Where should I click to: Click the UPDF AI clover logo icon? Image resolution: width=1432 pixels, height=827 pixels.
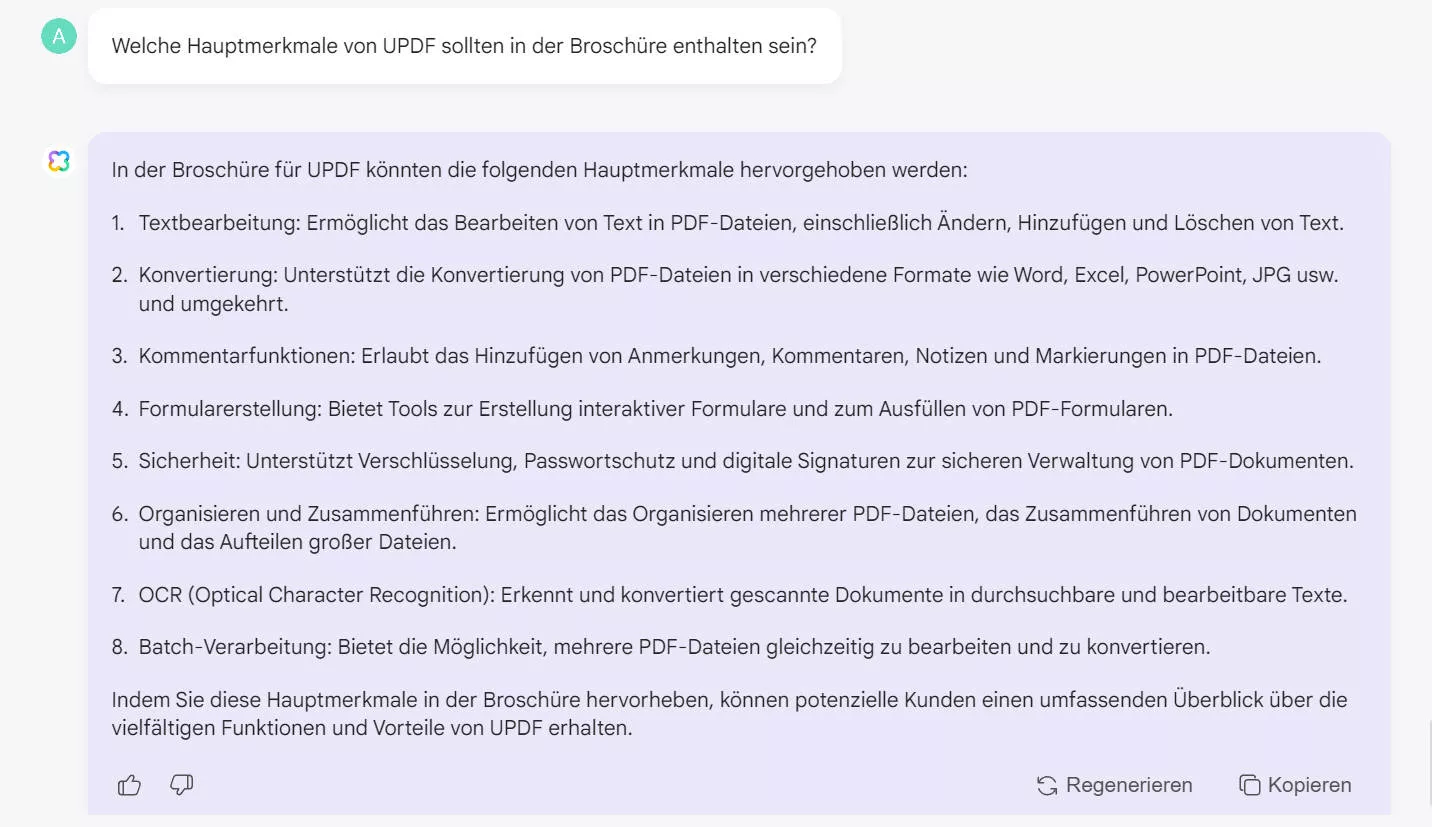[x=59, y=161]
